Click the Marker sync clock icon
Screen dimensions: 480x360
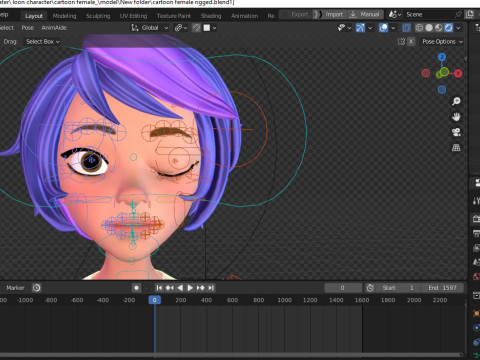36,288
